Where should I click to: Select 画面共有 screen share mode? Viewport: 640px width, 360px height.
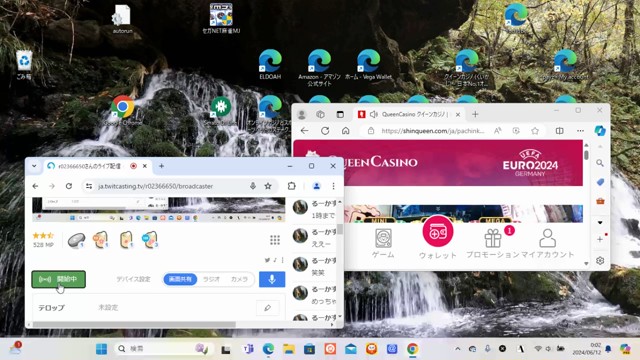click(x=180, y=279)
